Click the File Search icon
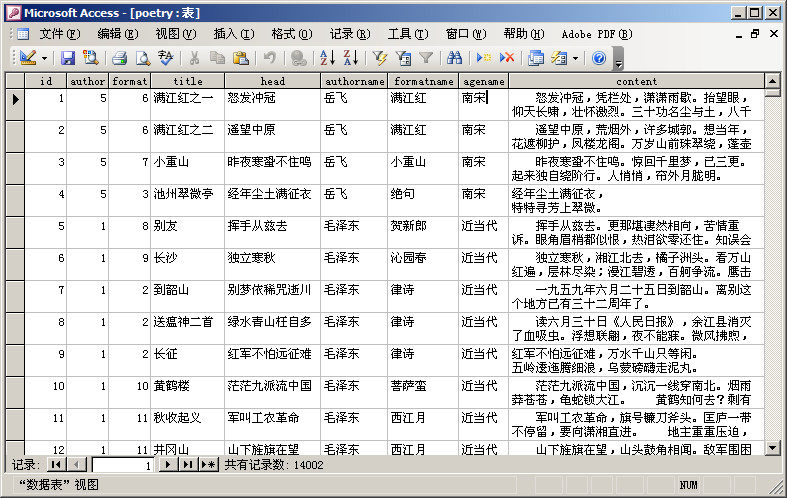The height and width of the screenshot is (498, 787). pyautogui.click(x=91, y=58)
